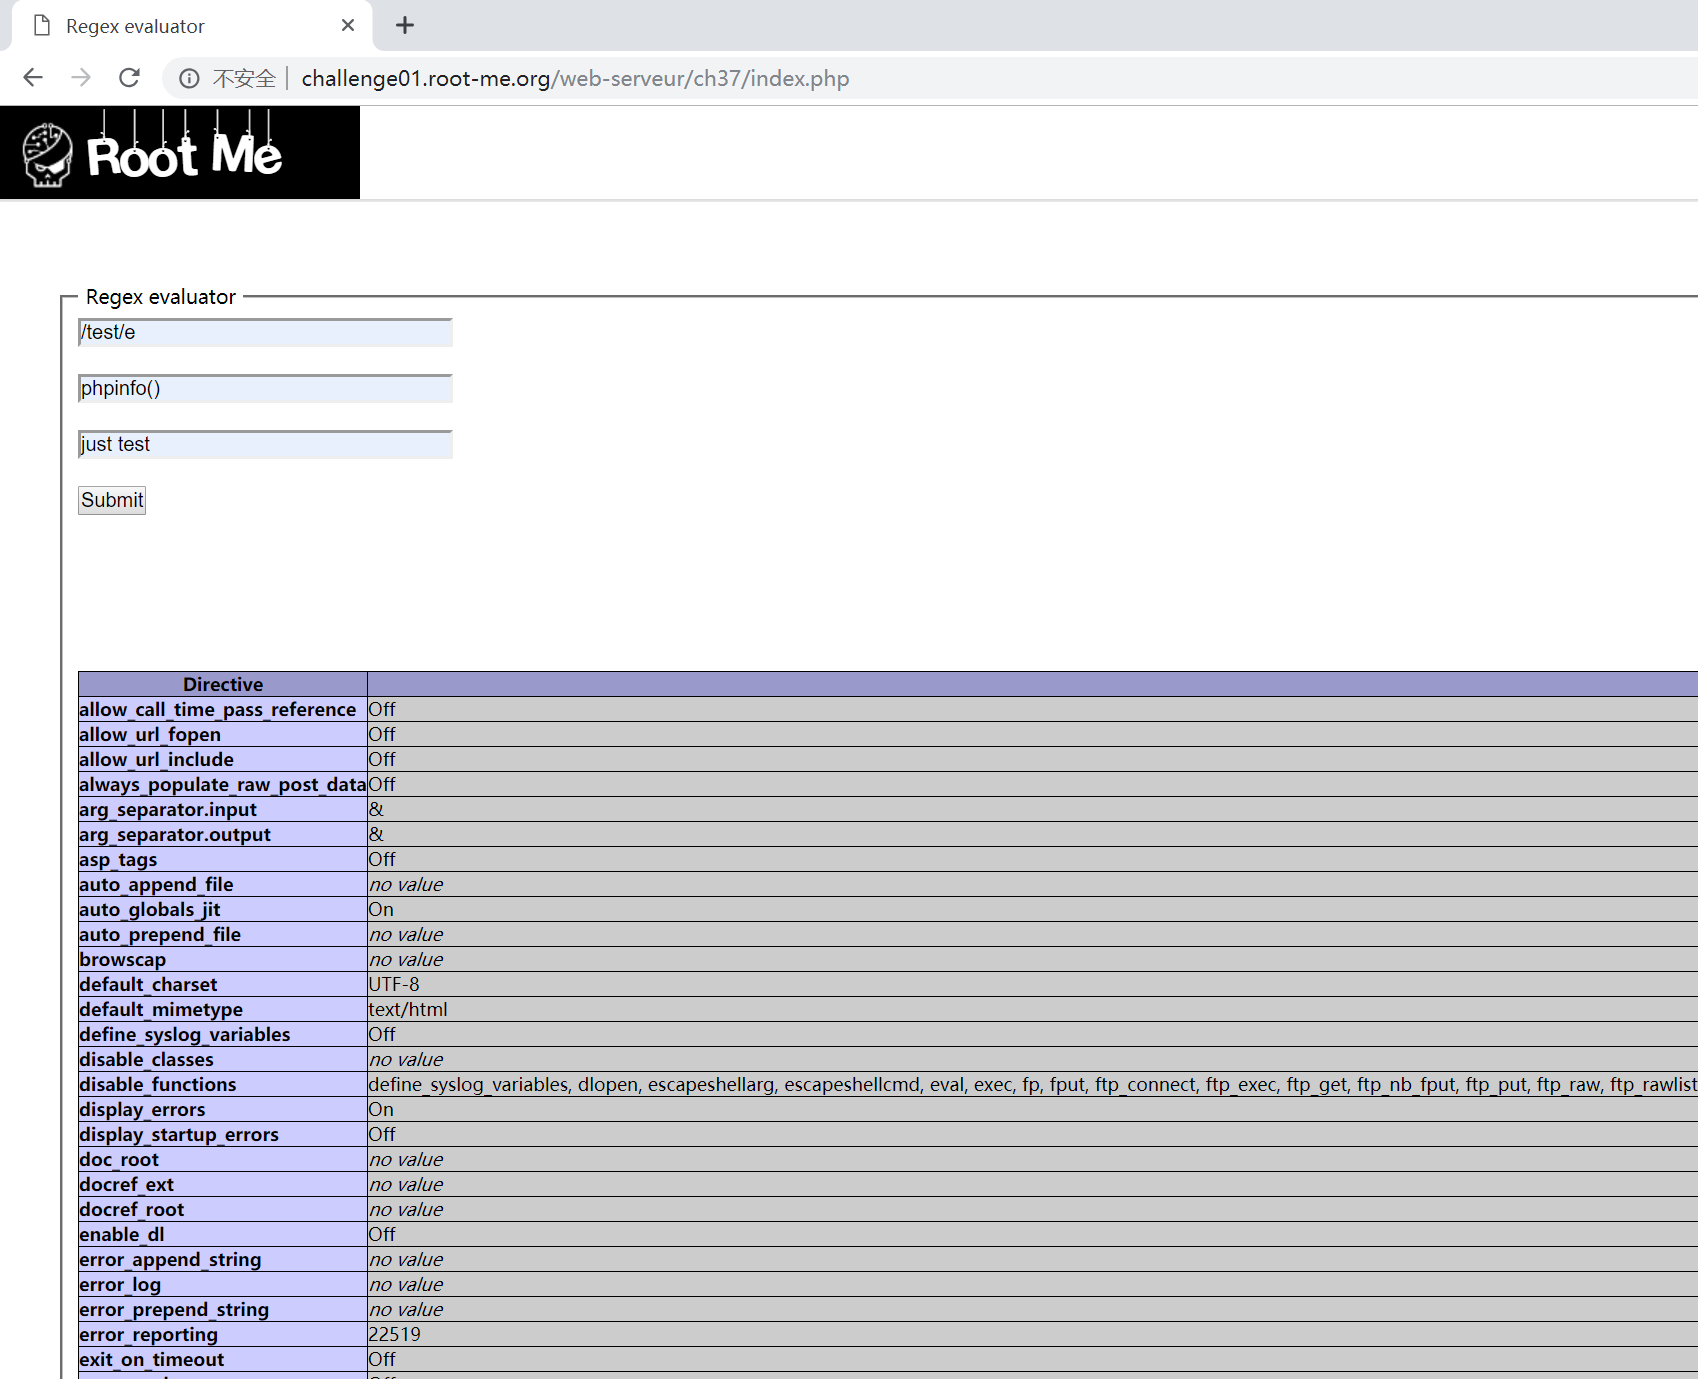1698x1379 pixels.
Task: Focus the field containing phpinfo()
Action: pyautogui.click(x=265, y=388)
